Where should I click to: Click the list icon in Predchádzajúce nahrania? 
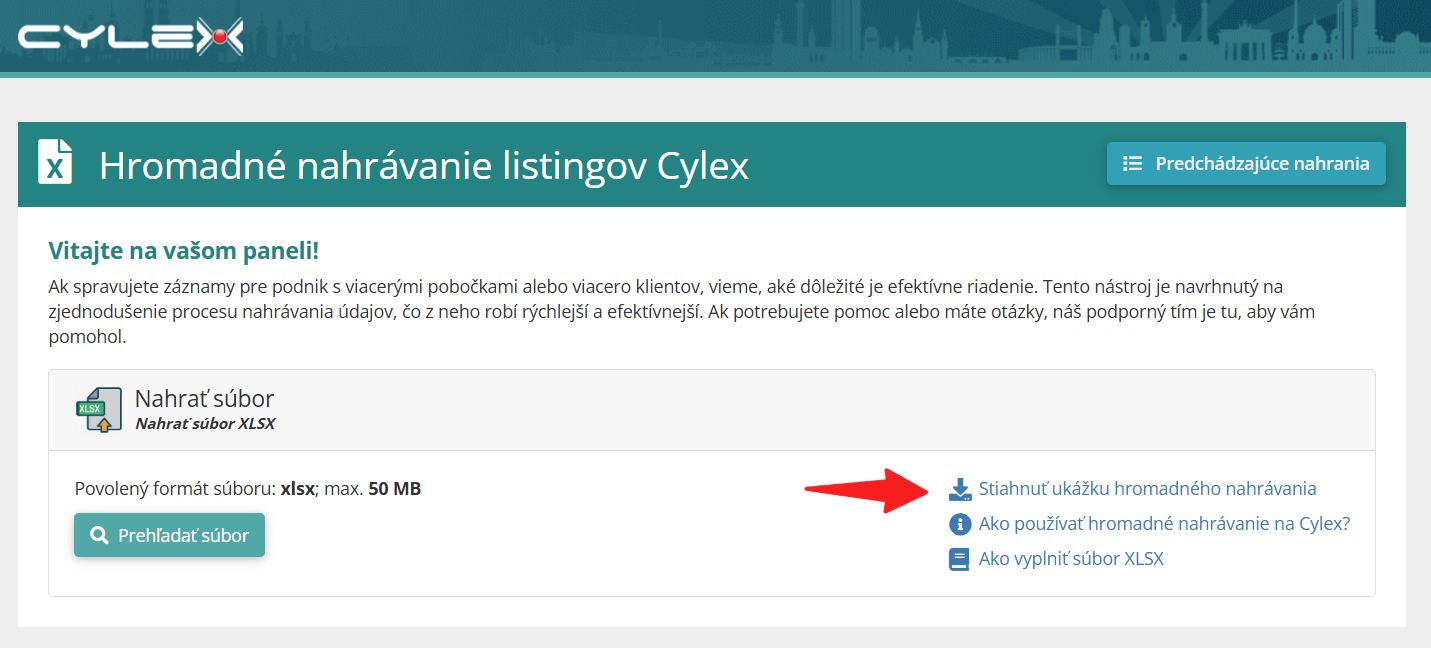[x=1132, y=163]
